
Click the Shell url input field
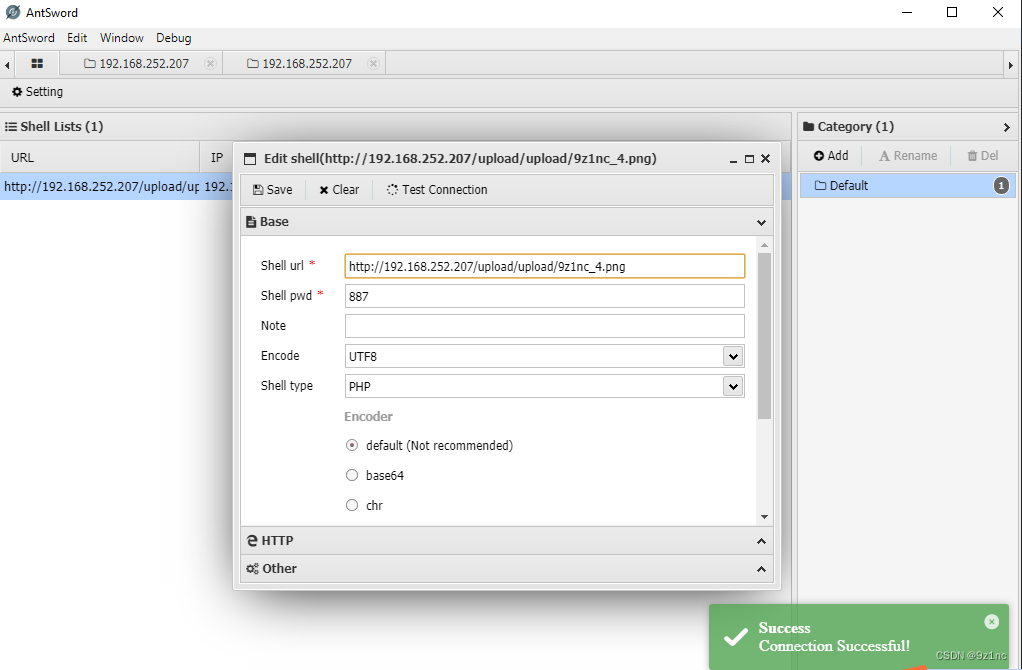coord(544,266)
